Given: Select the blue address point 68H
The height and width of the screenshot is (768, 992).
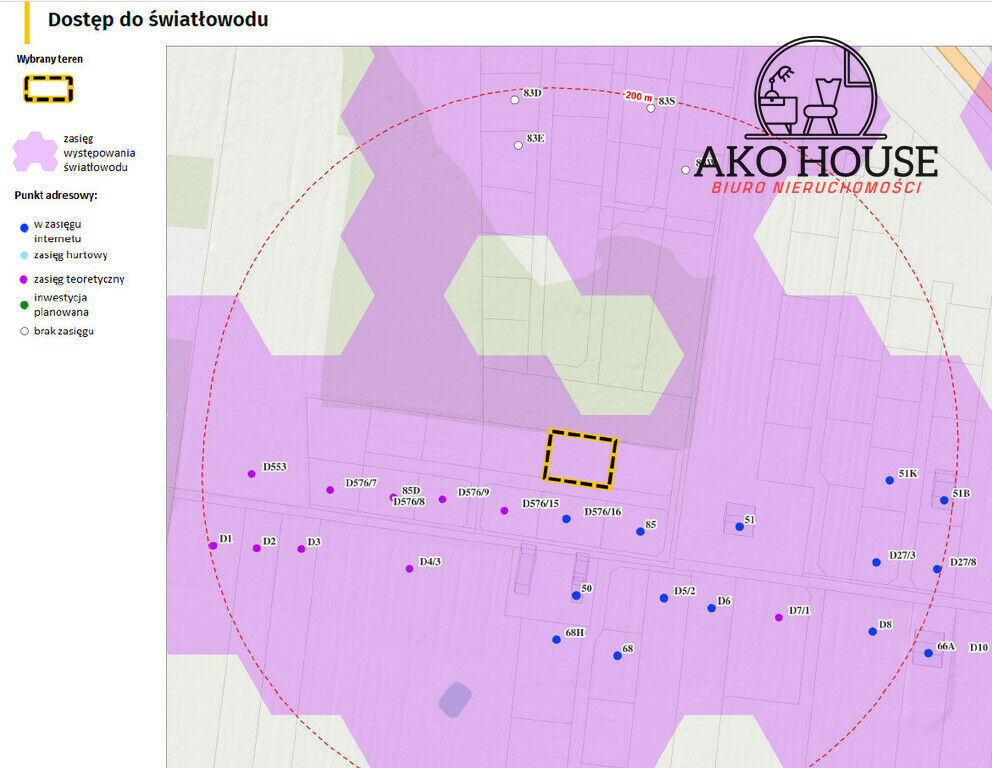Looking at the screenshot, I should (x=556, y=639).
